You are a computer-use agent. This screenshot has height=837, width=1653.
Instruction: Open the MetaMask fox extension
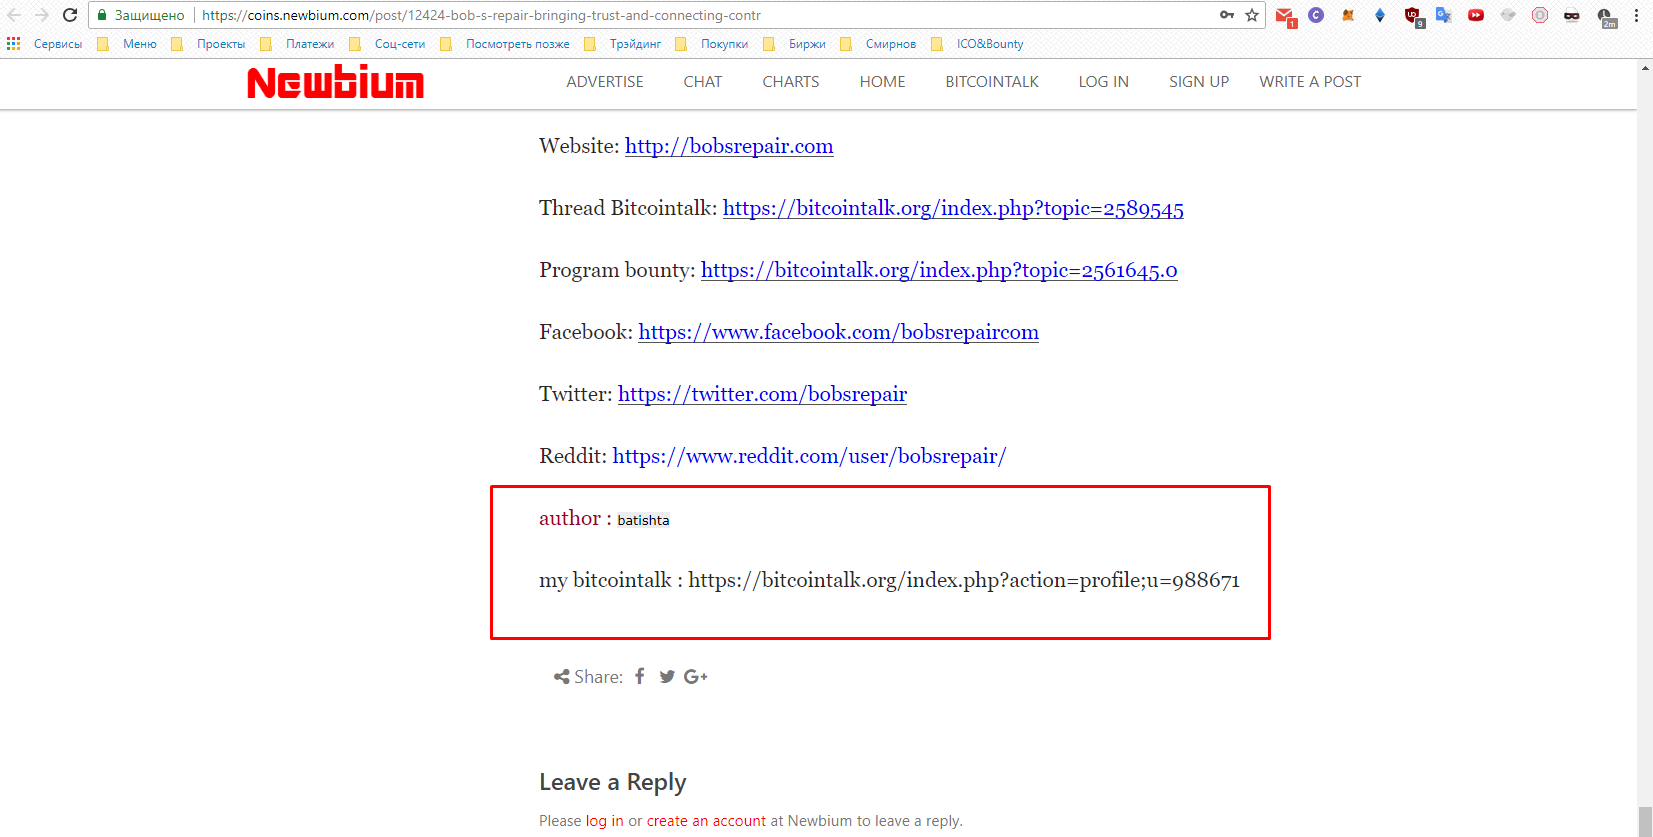[x=1348, y=15]
